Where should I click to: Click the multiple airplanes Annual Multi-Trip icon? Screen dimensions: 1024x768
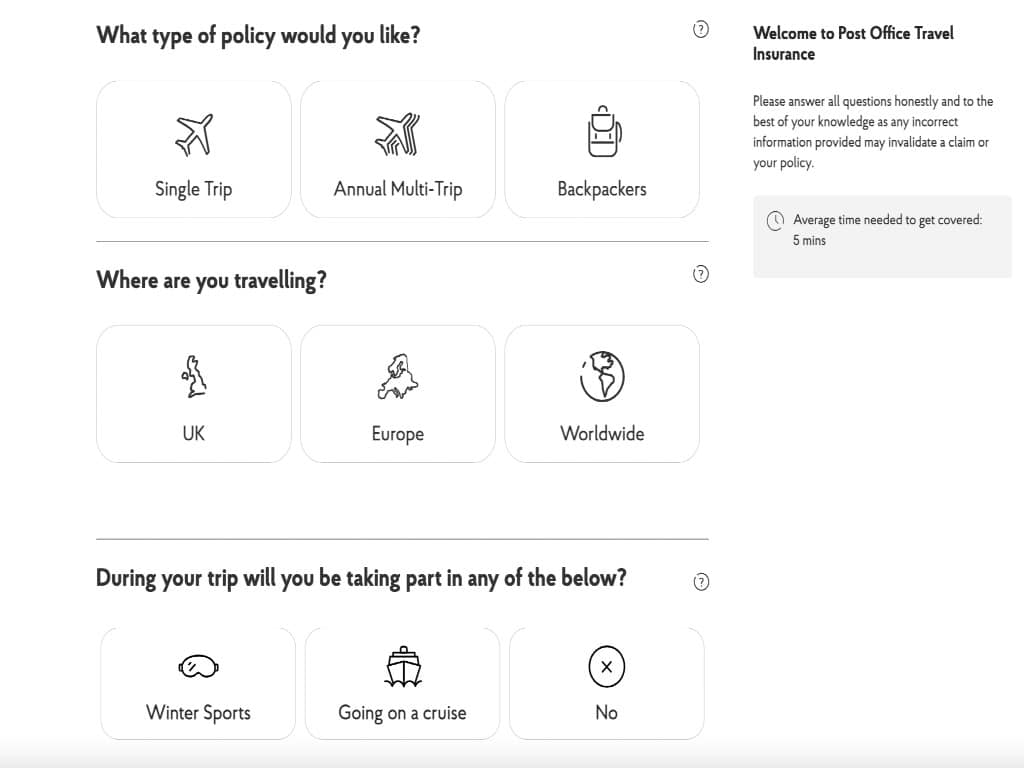click(x=398, y=133)
